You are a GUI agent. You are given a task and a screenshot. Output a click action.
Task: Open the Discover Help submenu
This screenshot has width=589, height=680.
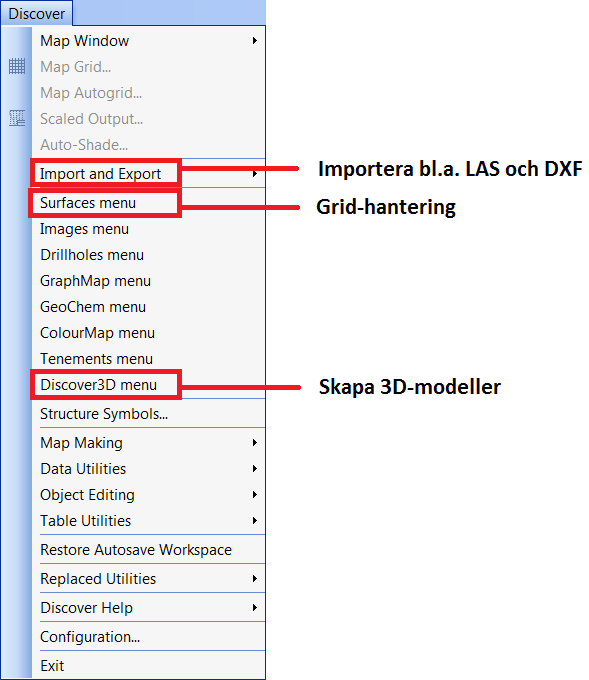point(148,608)
